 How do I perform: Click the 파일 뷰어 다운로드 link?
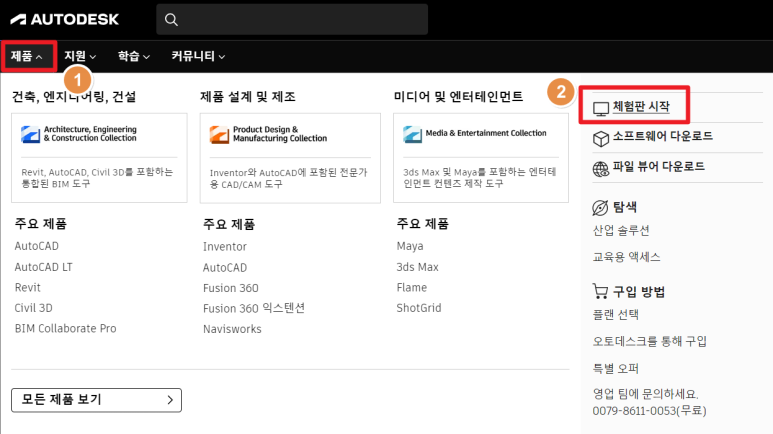659,166
